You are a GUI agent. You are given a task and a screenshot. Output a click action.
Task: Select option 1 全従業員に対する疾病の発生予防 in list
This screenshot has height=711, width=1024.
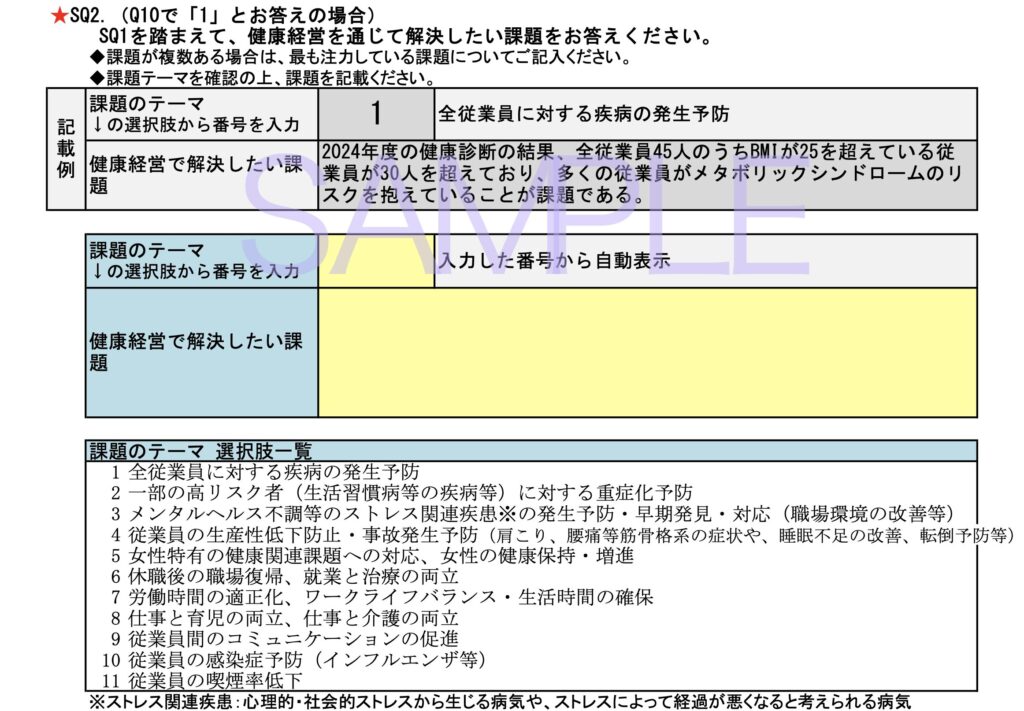[265, 471]
